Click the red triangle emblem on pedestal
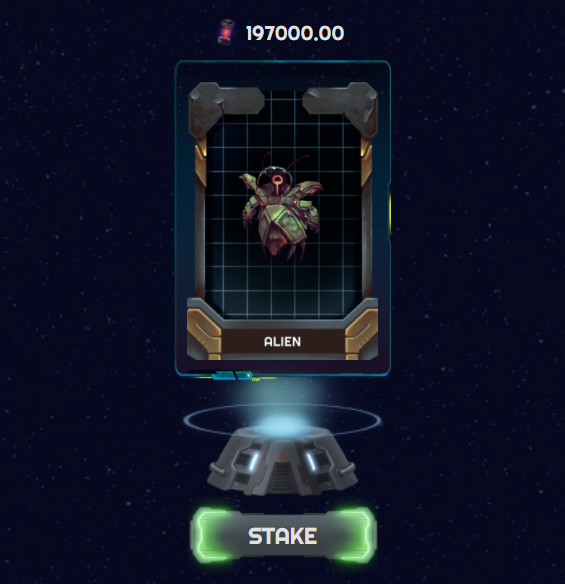The image size is (565, 584). (x=282, y=456)
